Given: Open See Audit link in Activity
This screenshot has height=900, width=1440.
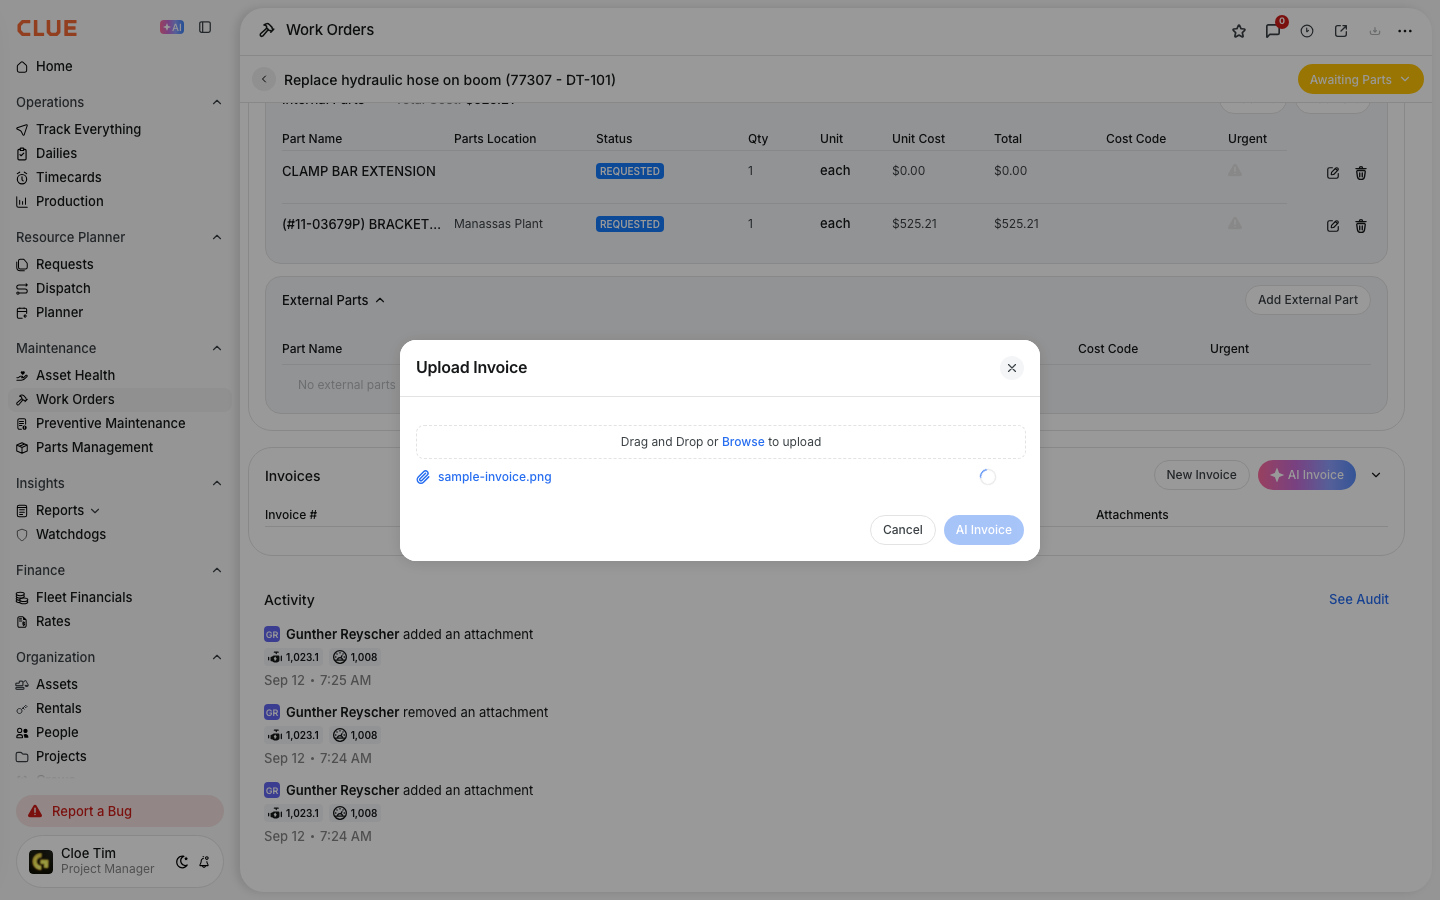Looking at the screenshot, I should pos(1359,599).
